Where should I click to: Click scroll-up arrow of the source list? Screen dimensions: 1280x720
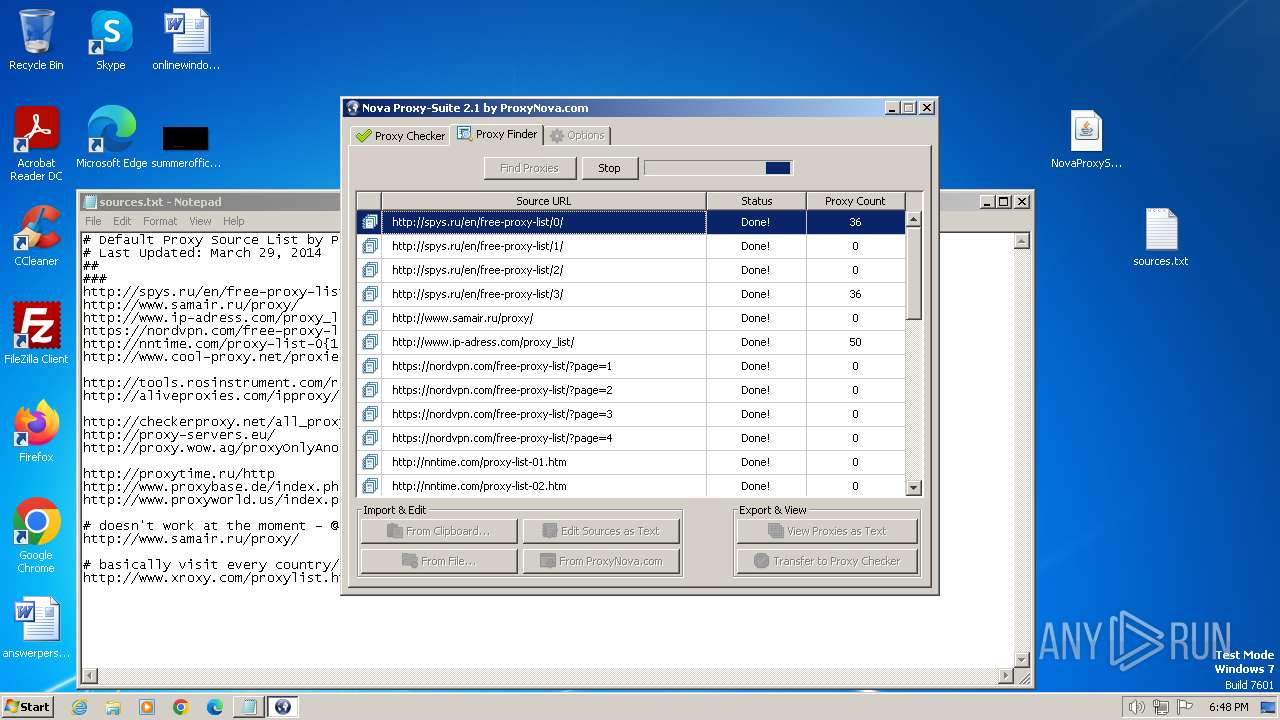click(913, 218)
